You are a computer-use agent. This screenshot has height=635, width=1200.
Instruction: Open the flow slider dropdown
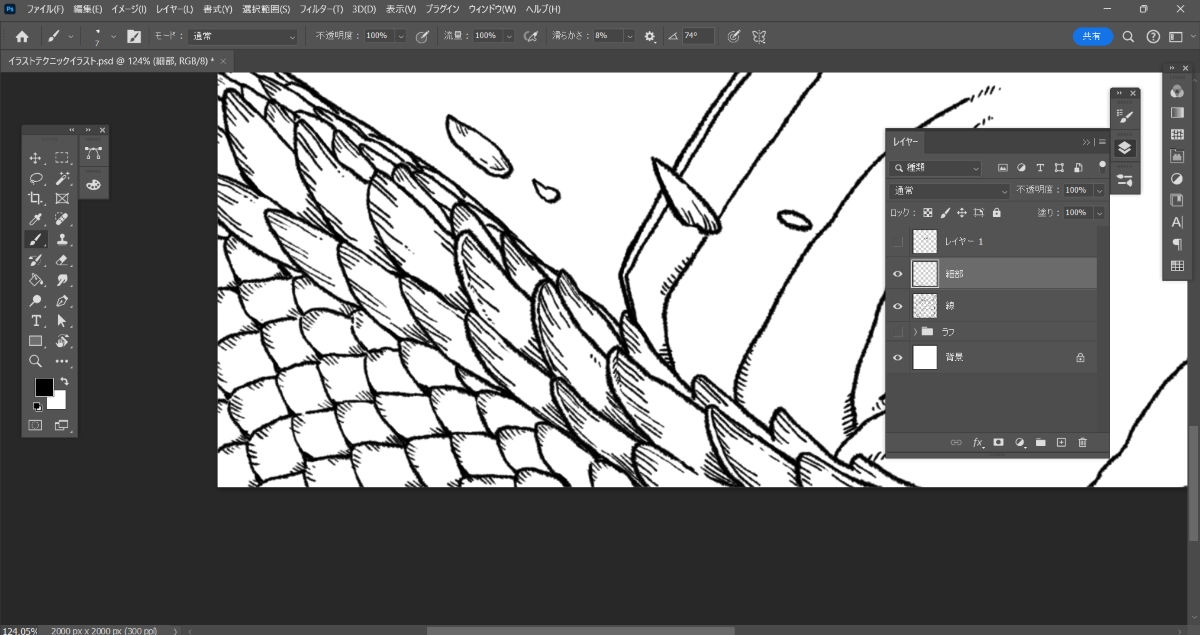pyautogui.click(x=510, y=36)
